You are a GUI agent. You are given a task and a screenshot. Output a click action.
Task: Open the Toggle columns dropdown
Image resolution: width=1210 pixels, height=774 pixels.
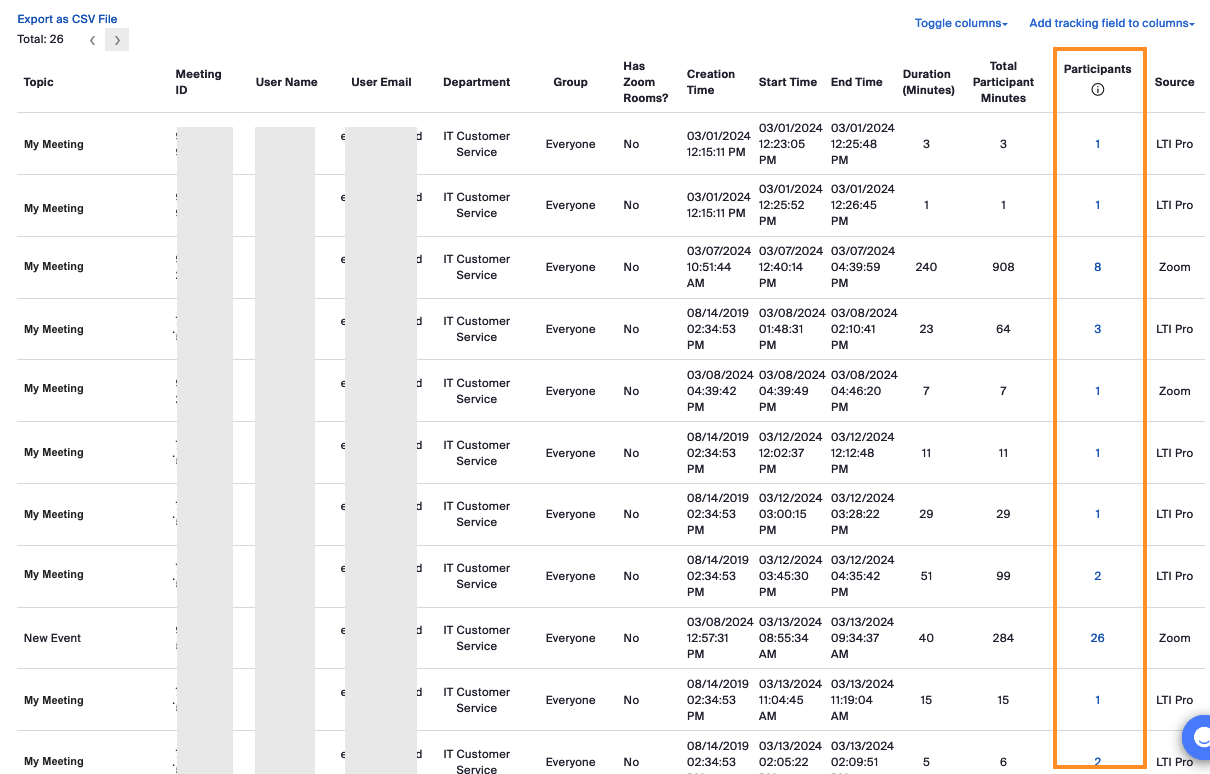(960, 23)
